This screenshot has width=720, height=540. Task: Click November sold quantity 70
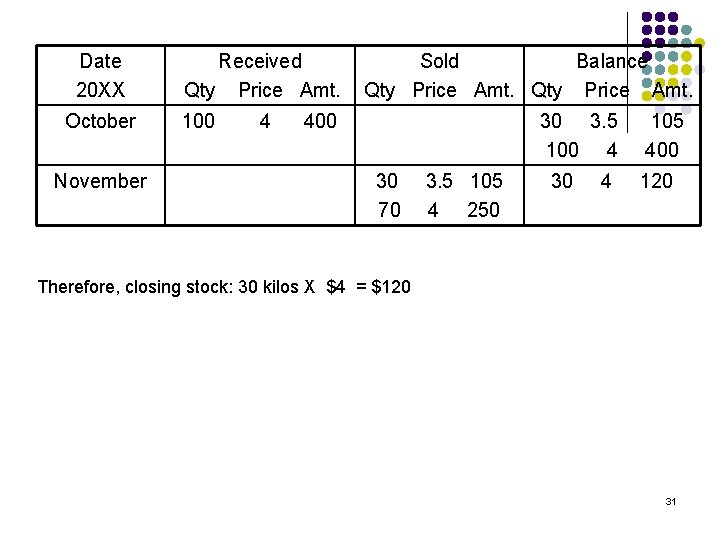[389, 210]
